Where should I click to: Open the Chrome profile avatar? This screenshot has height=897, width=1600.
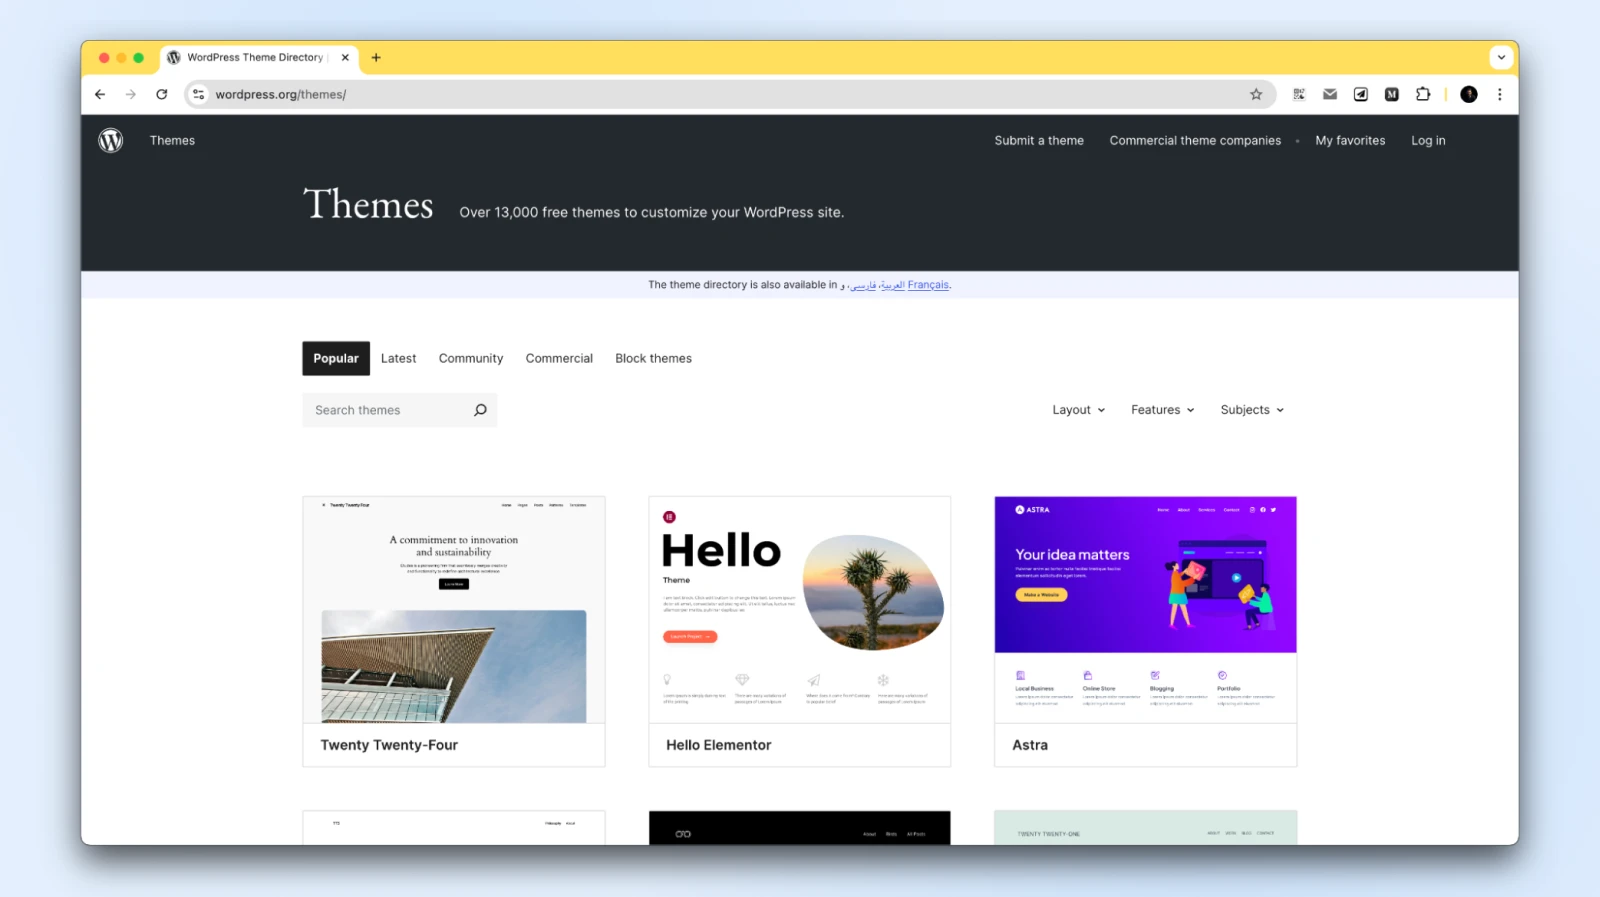[x=1469, y=94]
